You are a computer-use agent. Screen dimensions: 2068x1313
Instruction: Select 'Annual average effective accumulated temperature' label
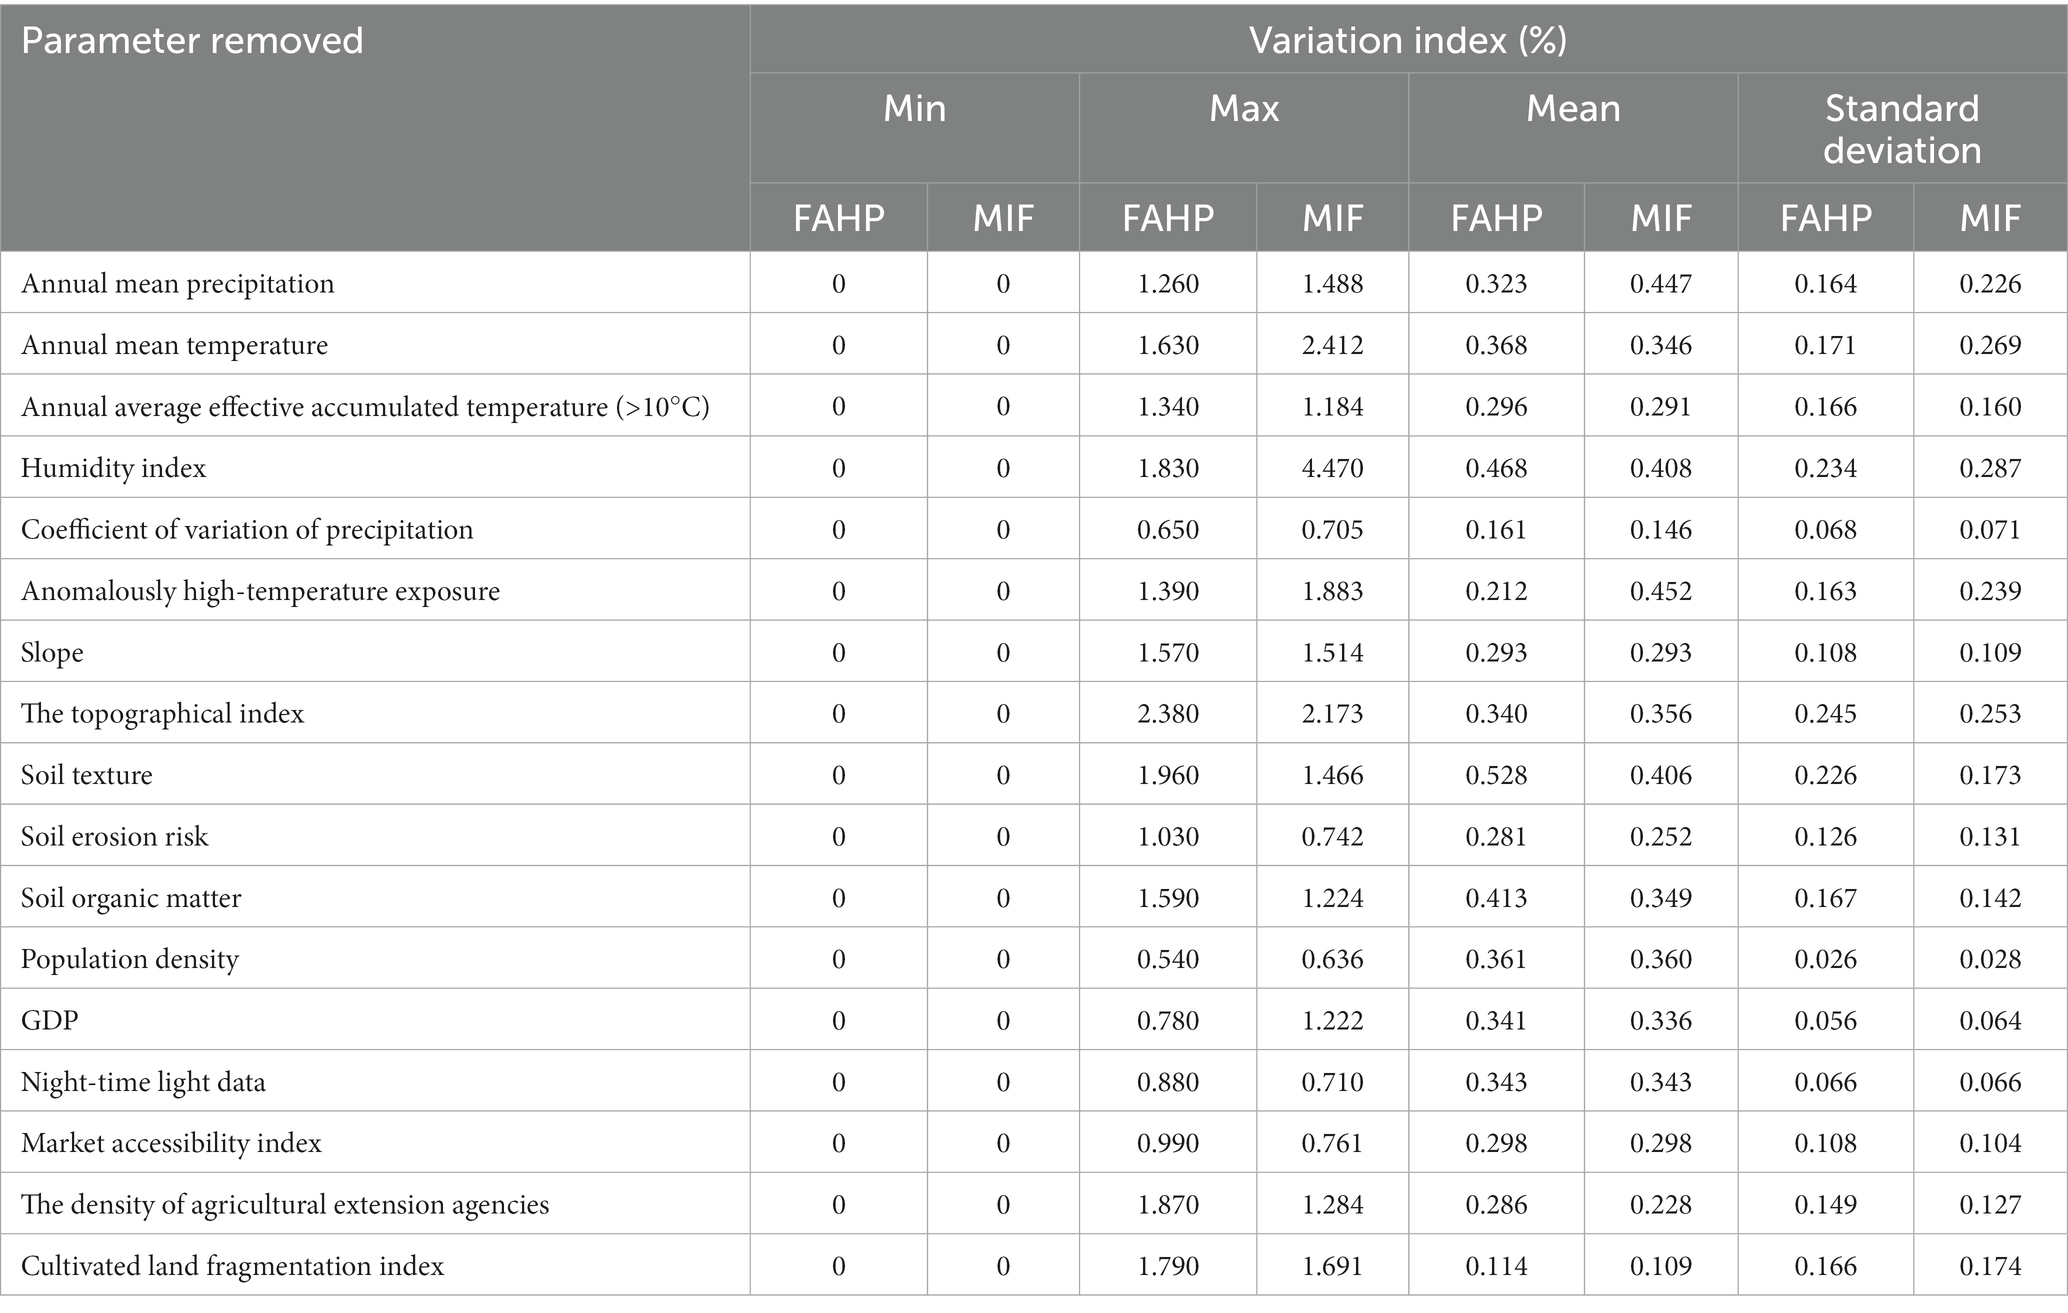[x=365, y=407]
